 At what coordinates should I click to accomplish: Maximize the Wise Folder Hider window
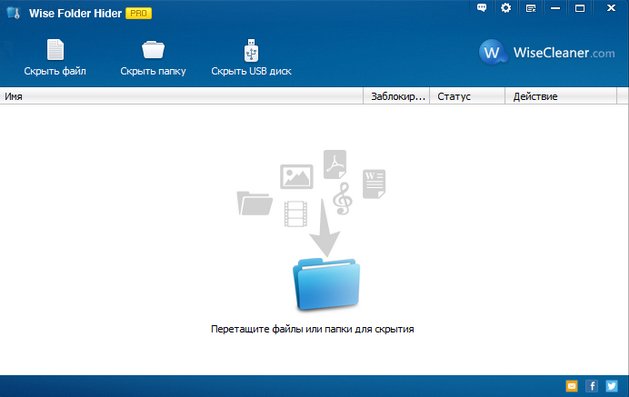pyautogui.click(x=580, y=8)
